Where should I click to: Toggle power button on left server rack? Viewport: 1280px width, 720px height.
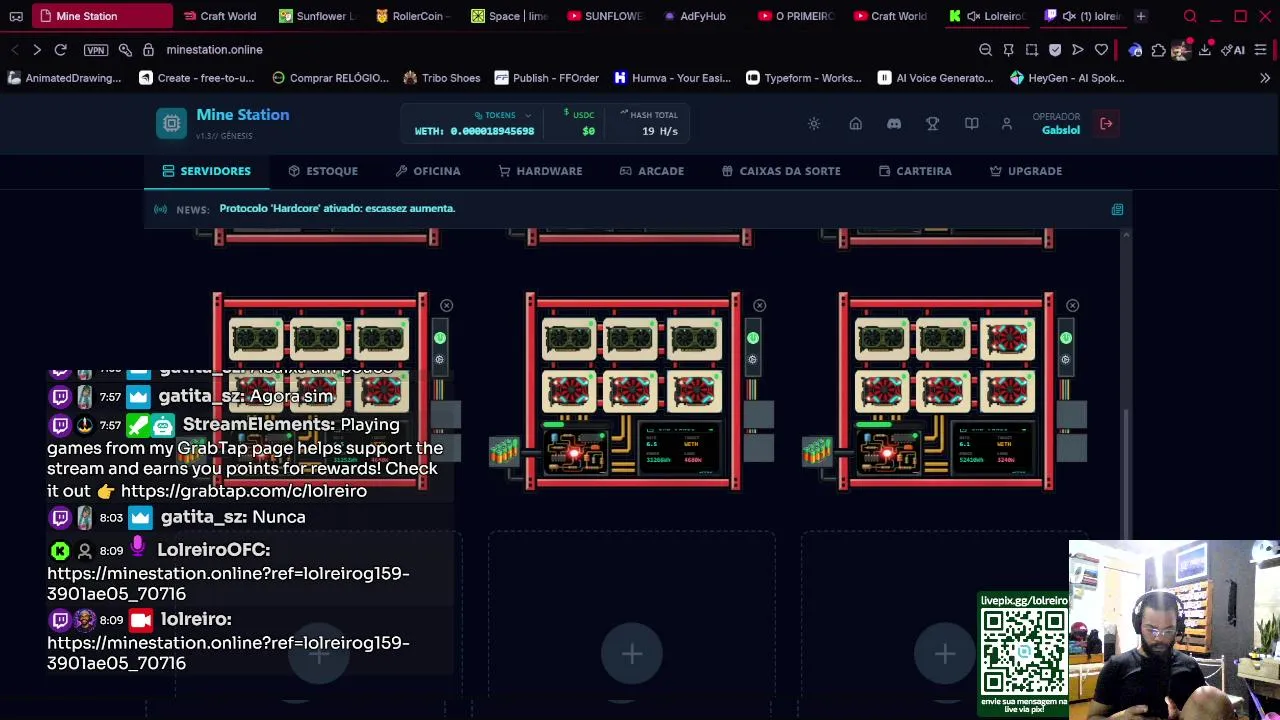point(439,338)
